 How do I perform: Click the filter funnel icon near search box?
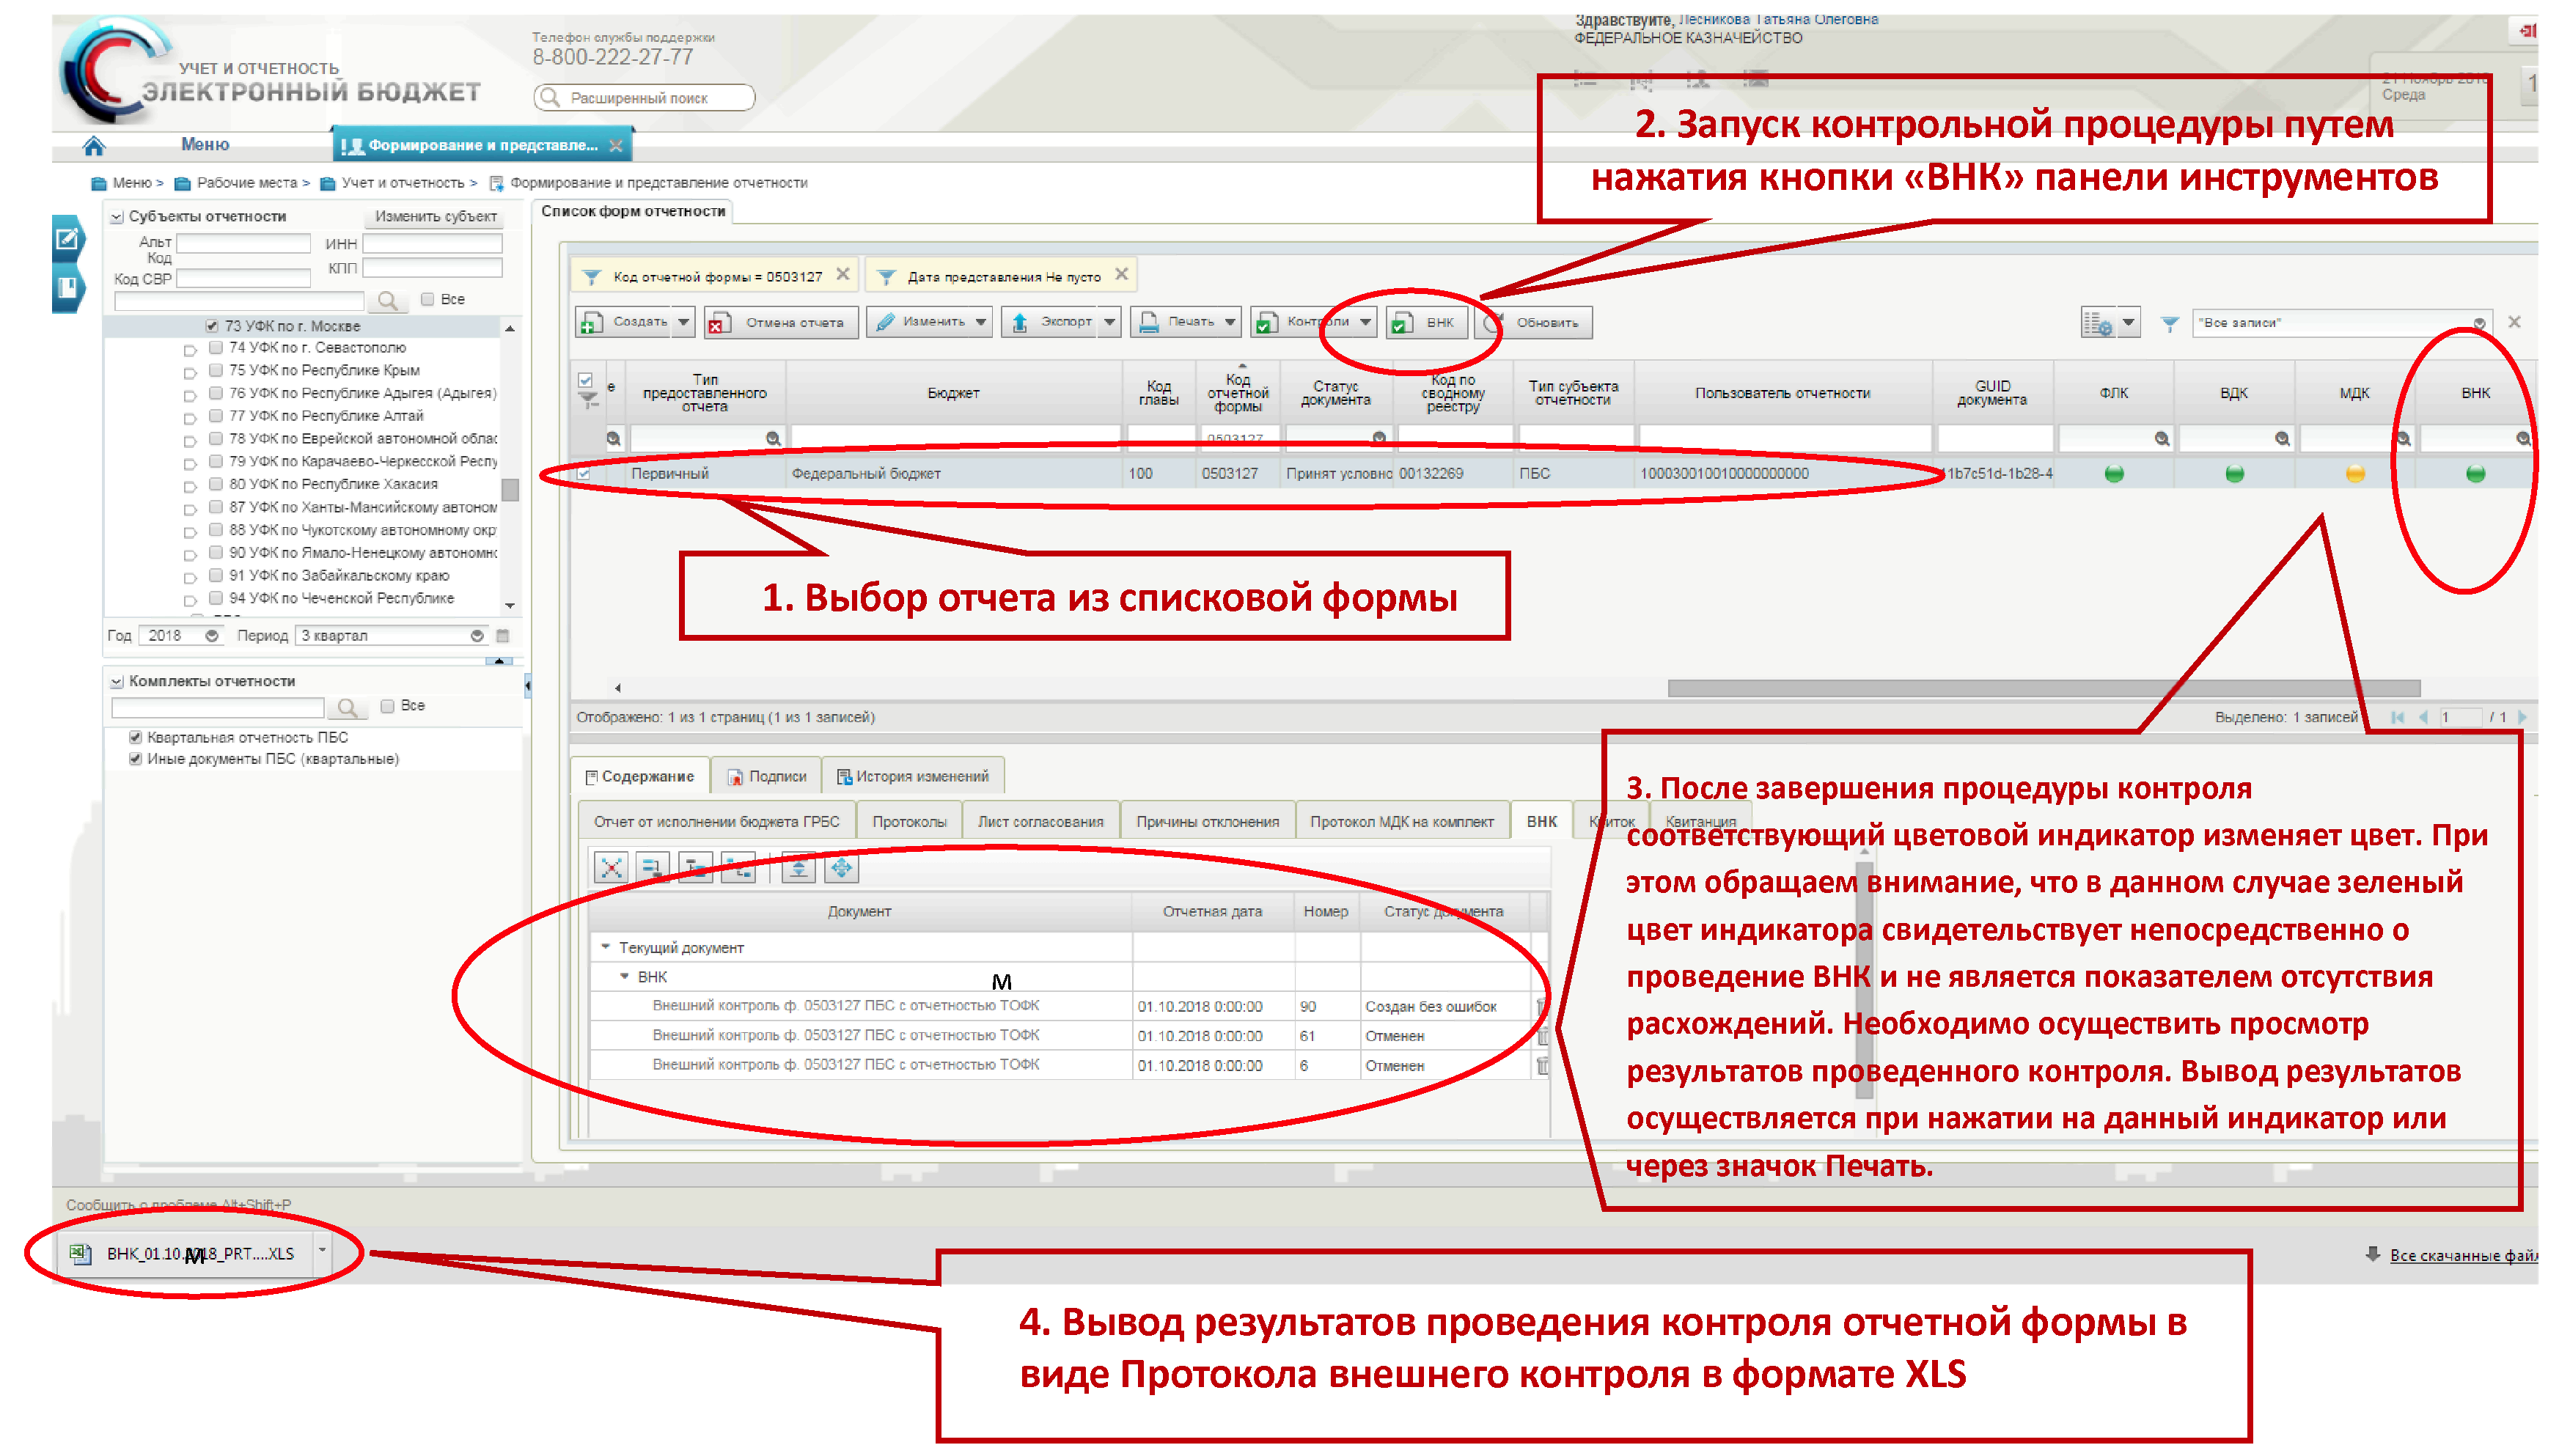[2169, 323]
